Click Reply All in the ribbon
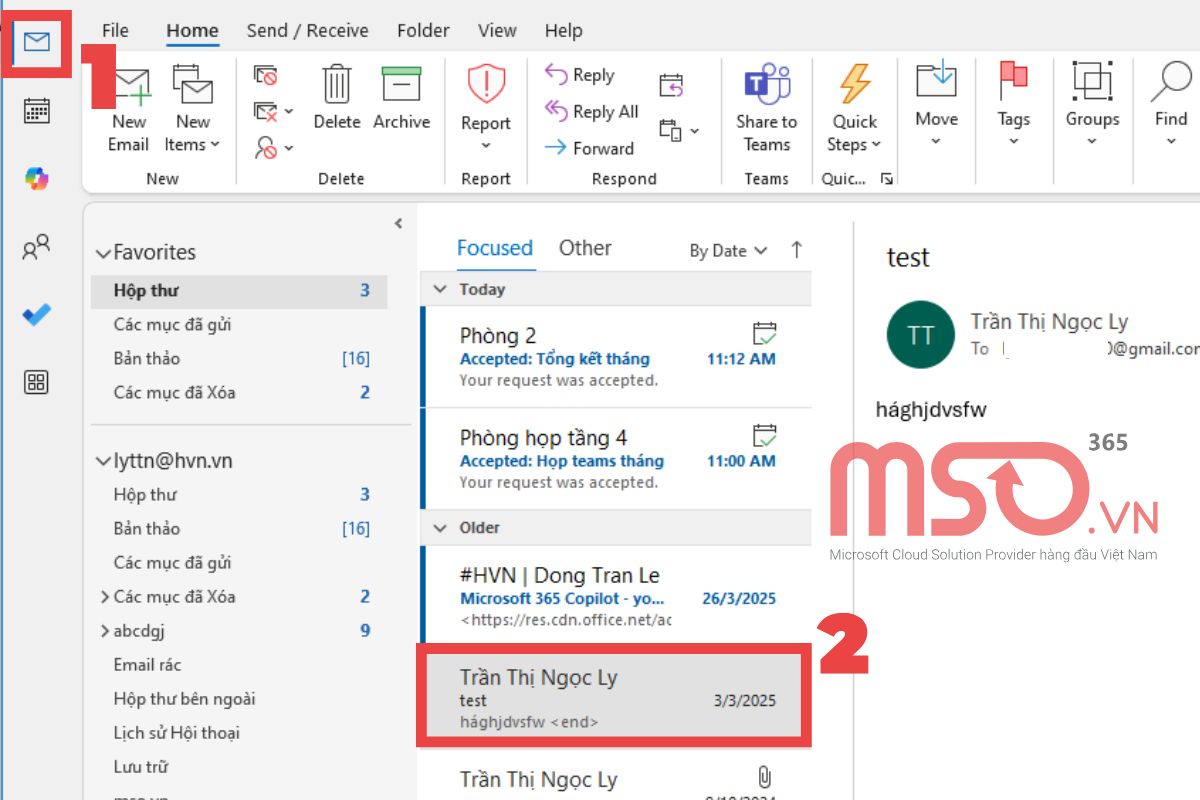The image size is (1200, 800). [591, 111]
